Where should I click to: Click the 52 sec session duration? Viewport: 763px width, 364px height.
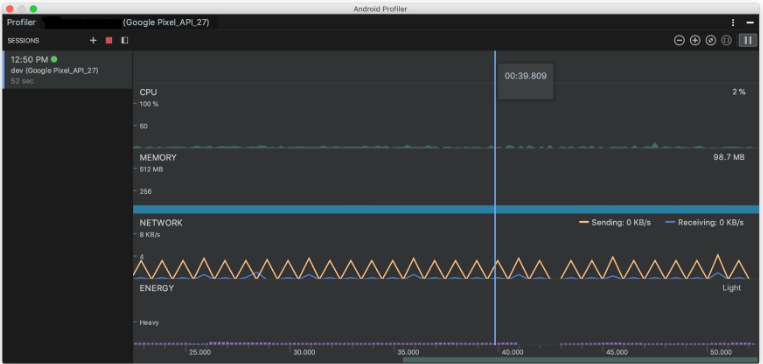tap(22, 81)
